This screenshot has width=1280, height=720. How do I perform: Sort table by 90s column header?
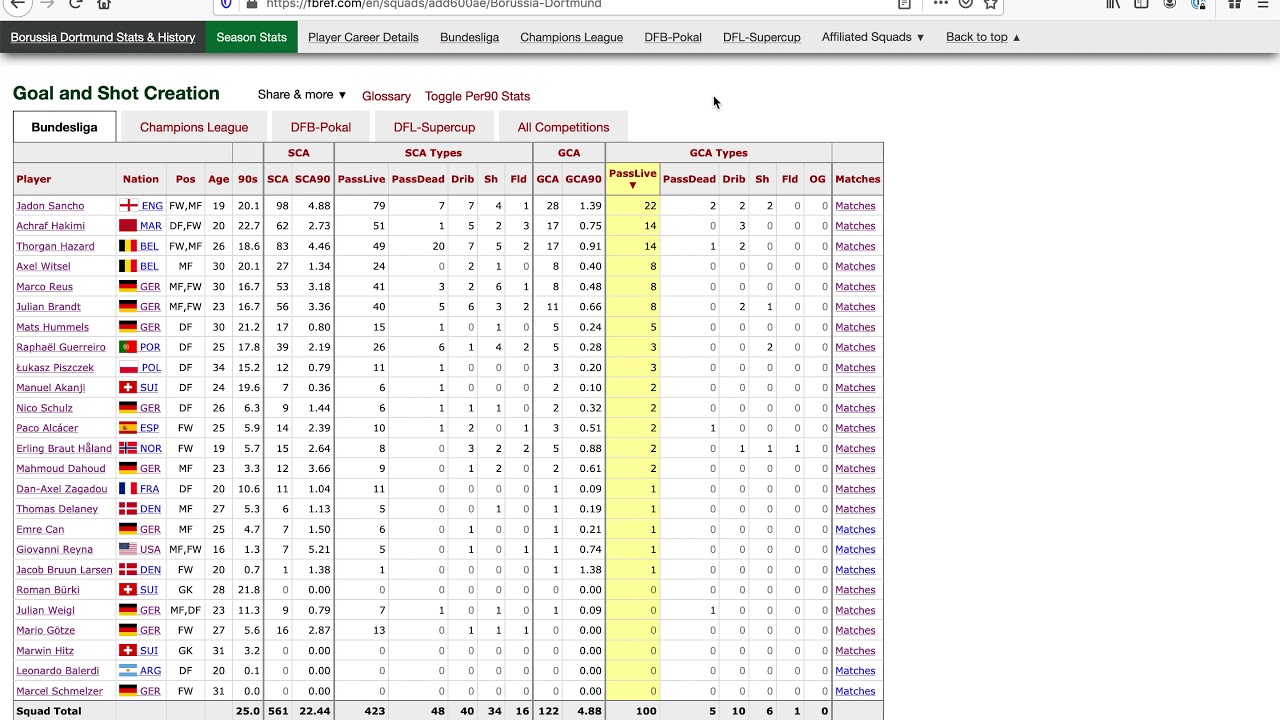coord(248,179)
